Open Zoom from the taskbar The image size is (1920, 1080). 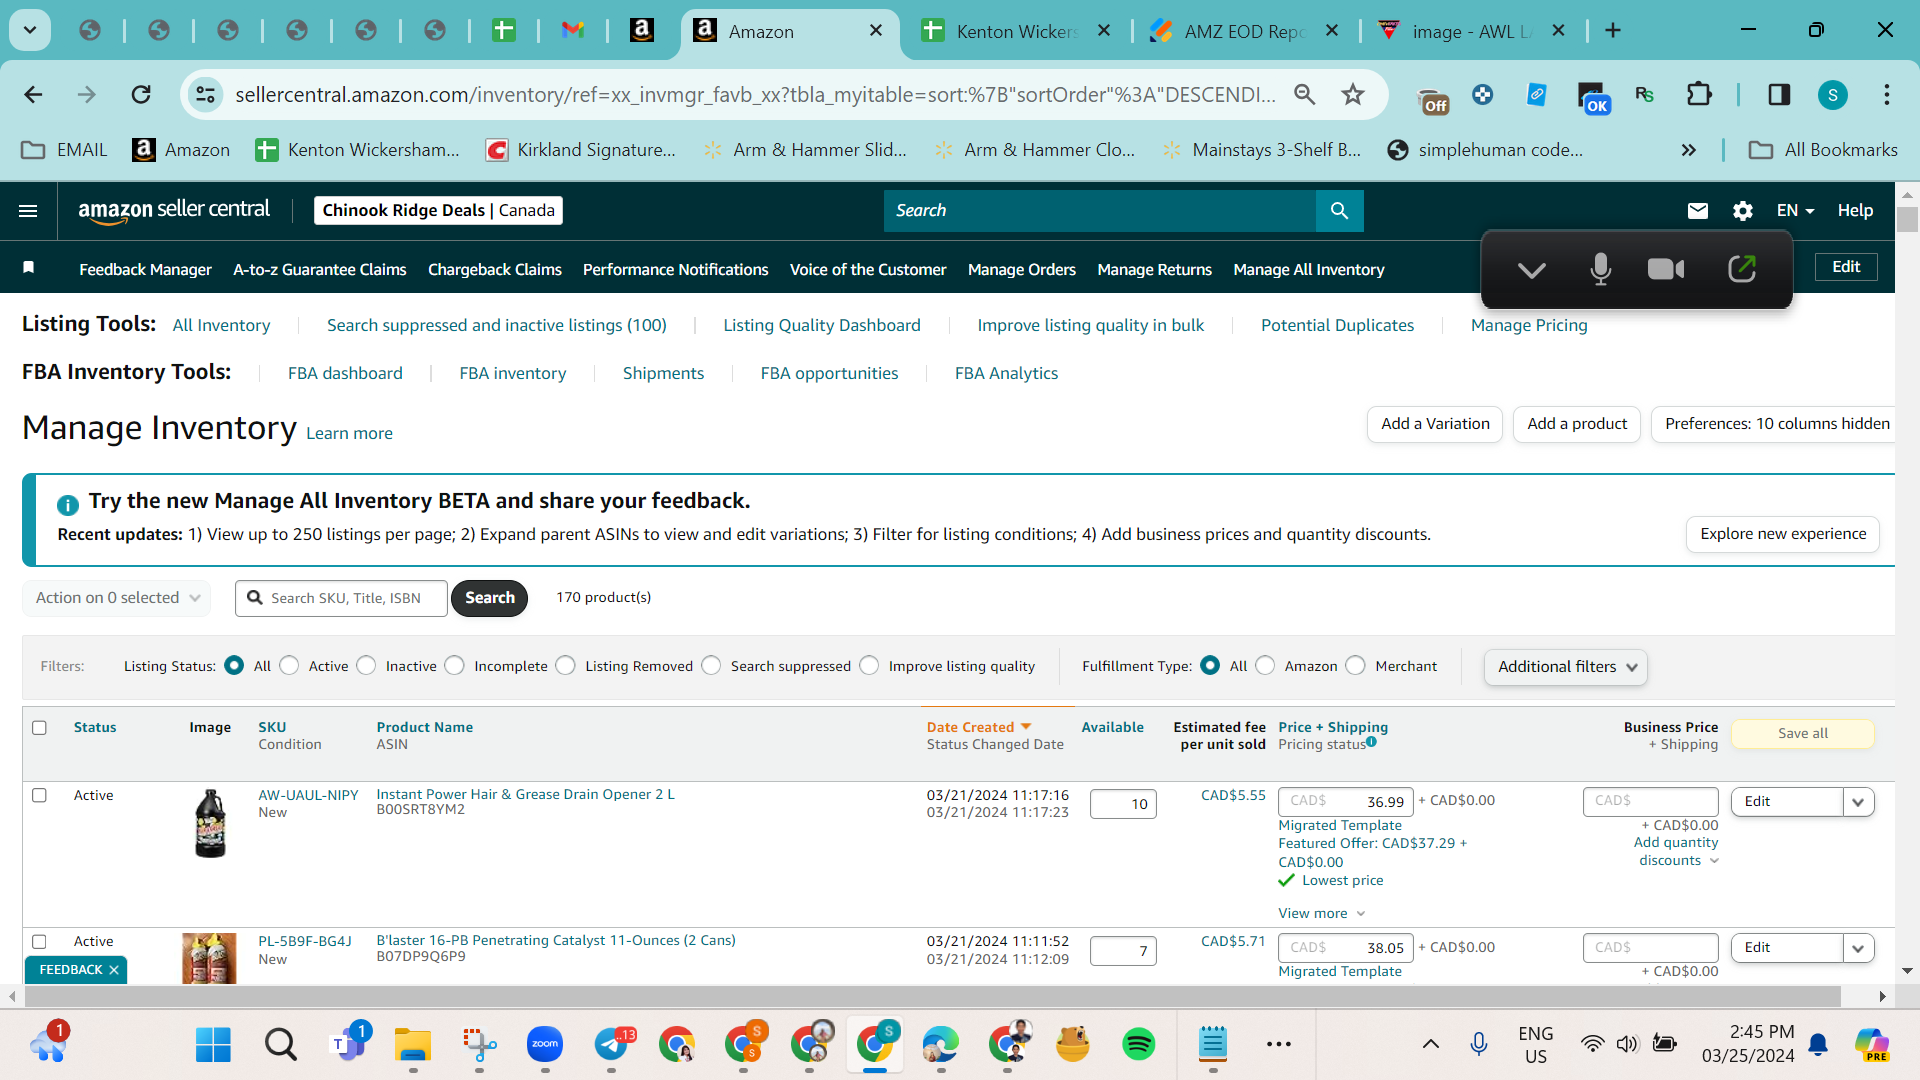pyautogui.click(x=545, y=1045)
